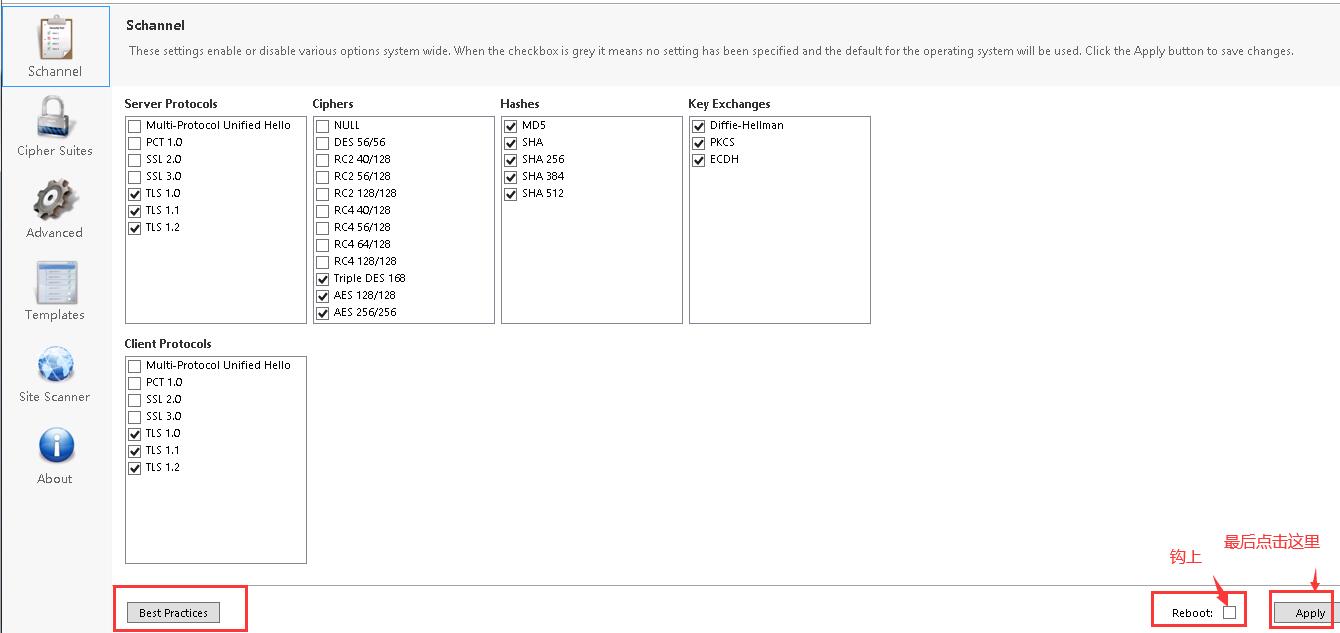Enable SSL 2.0 under Server Protocols

click(x=134, y=160)
